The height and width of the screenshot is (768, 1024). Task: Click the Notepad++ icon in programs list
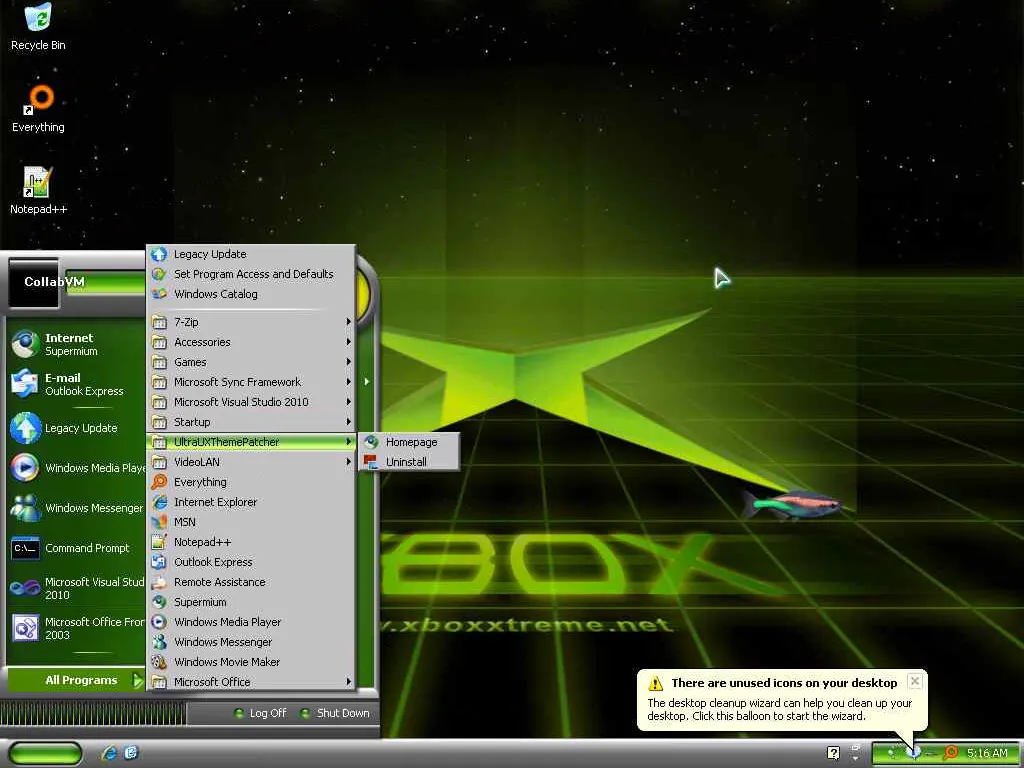(x=159, y=542)
